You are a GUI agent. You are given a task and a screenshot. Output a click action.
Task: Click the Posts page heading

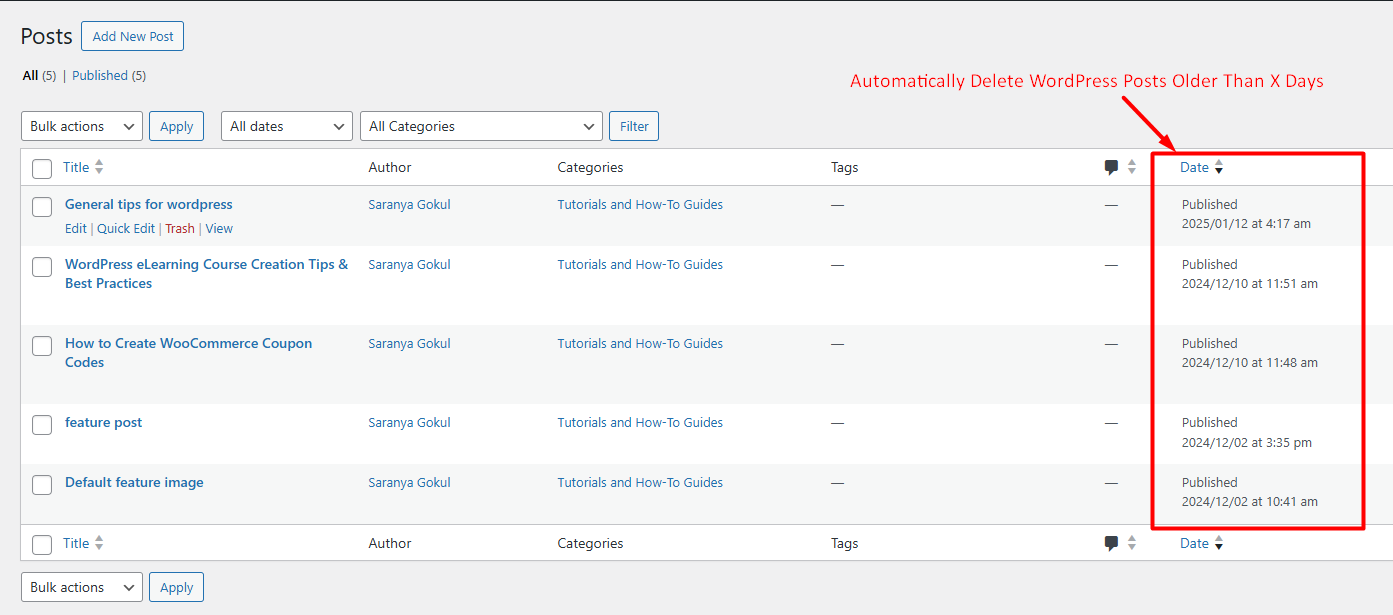pos(47,36)
